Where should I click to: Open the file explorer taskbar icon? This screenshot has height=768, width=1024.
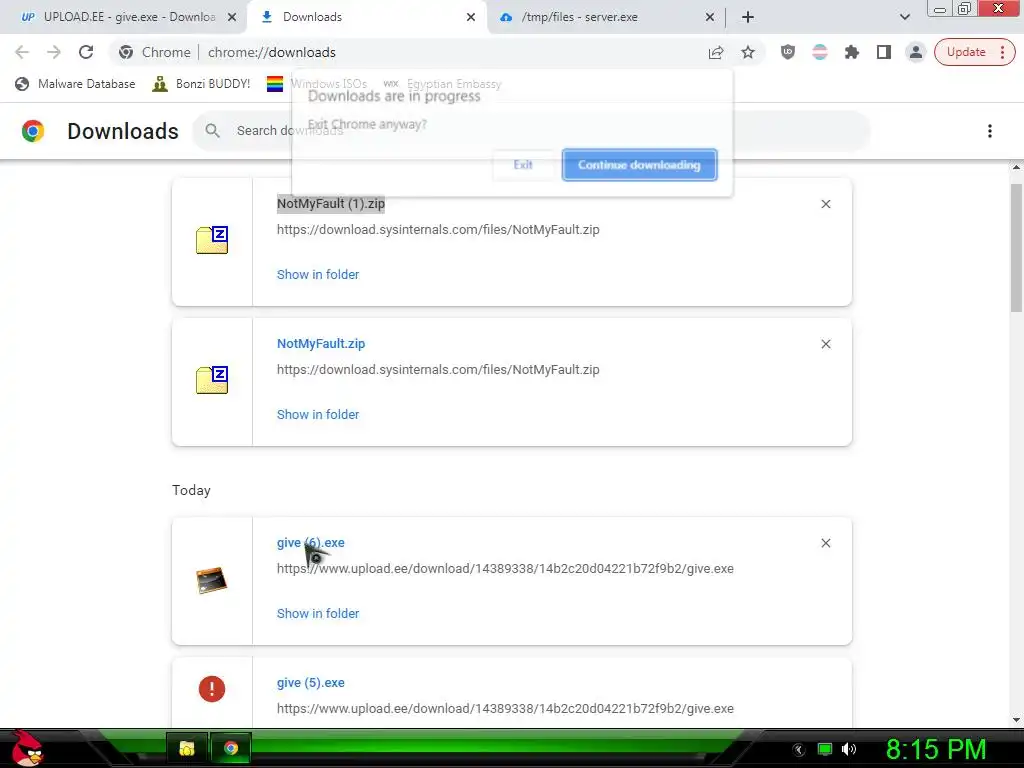187,748
